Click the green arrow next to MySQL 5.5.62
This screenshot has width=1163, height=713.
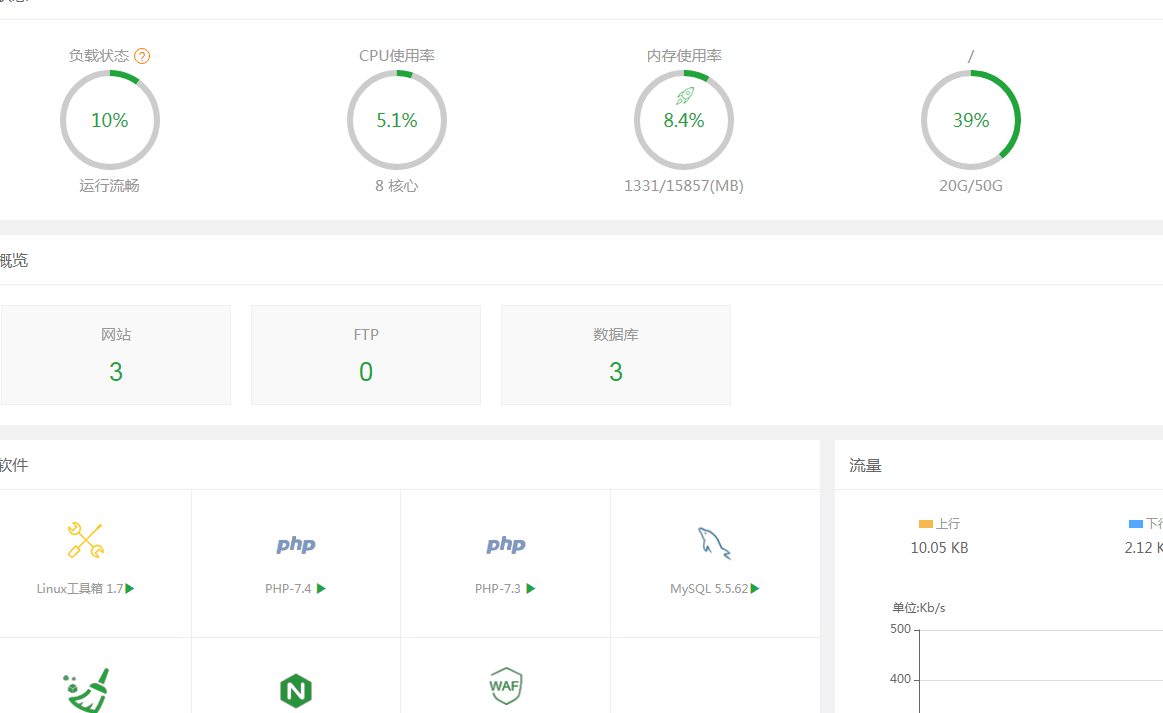(x=755, y=588)
